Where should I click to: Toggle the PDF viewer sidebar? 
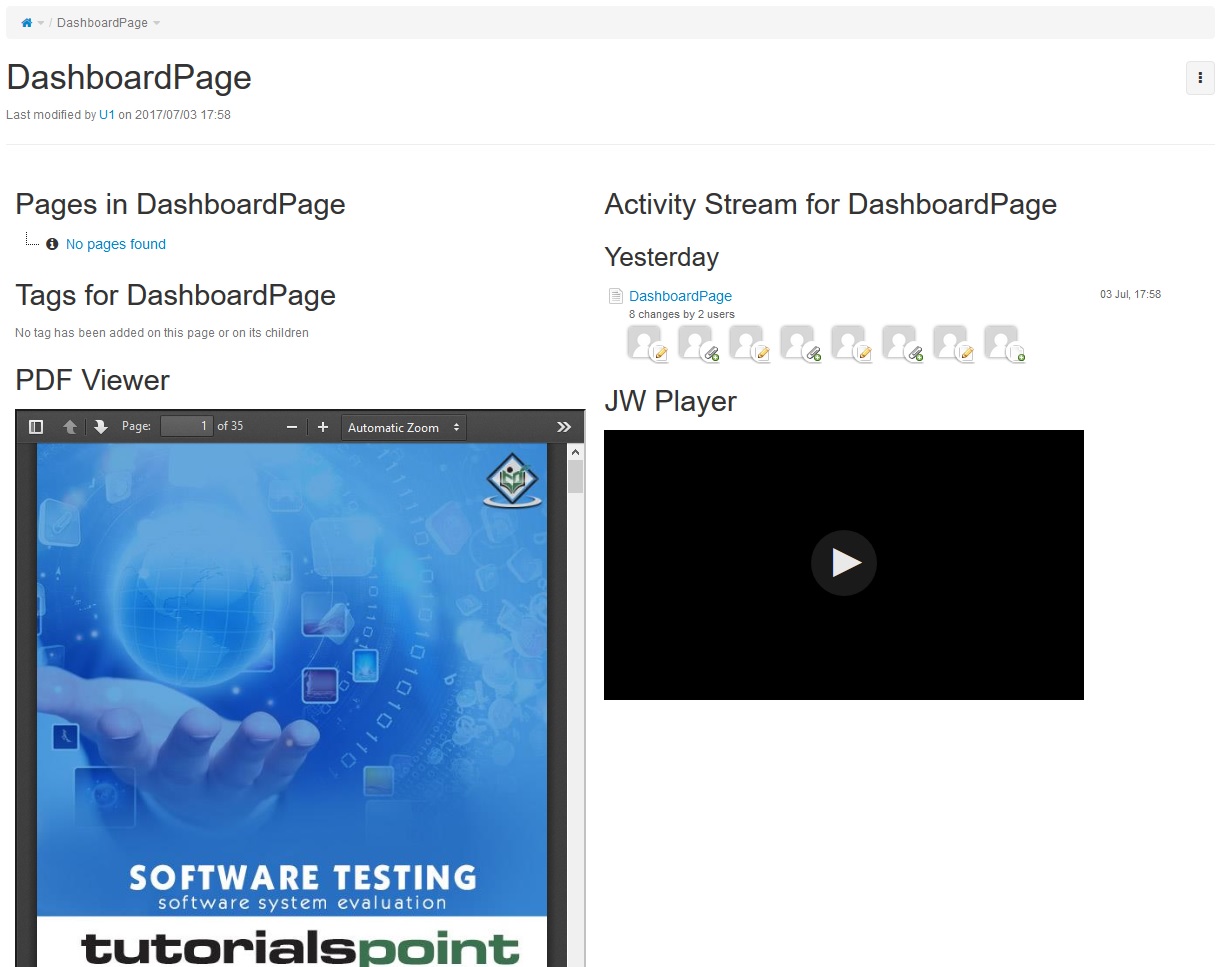tap(36, 427)
